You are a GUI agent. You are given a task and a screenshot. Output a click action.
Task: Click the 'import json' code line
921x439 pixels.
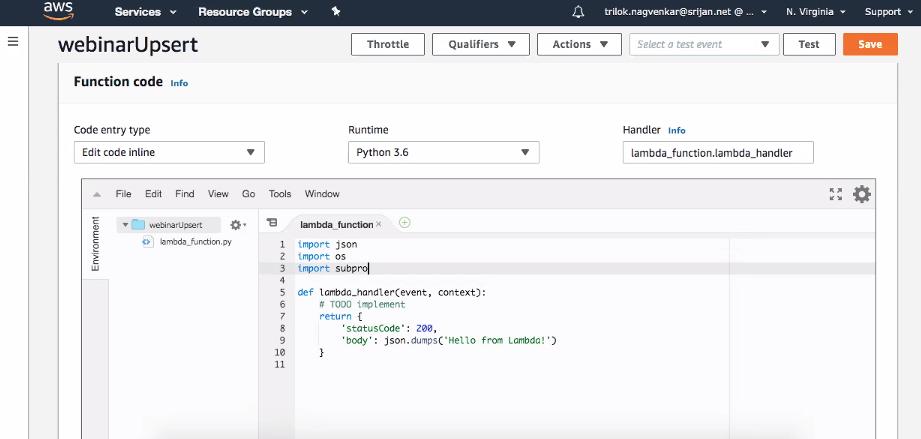(x=327, y=244)
